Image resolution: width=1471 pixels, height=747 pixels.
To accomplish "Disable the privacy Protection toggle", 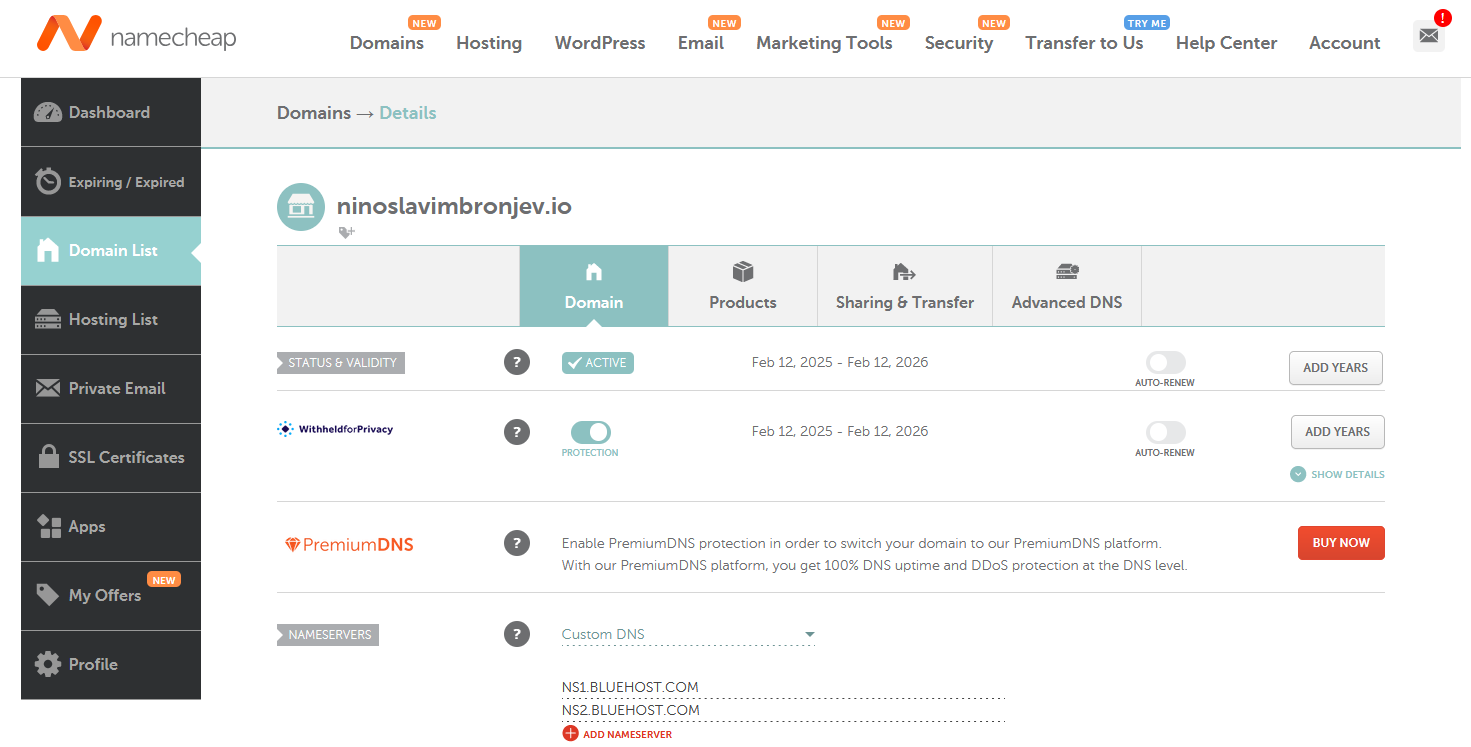I will [590, 432].
